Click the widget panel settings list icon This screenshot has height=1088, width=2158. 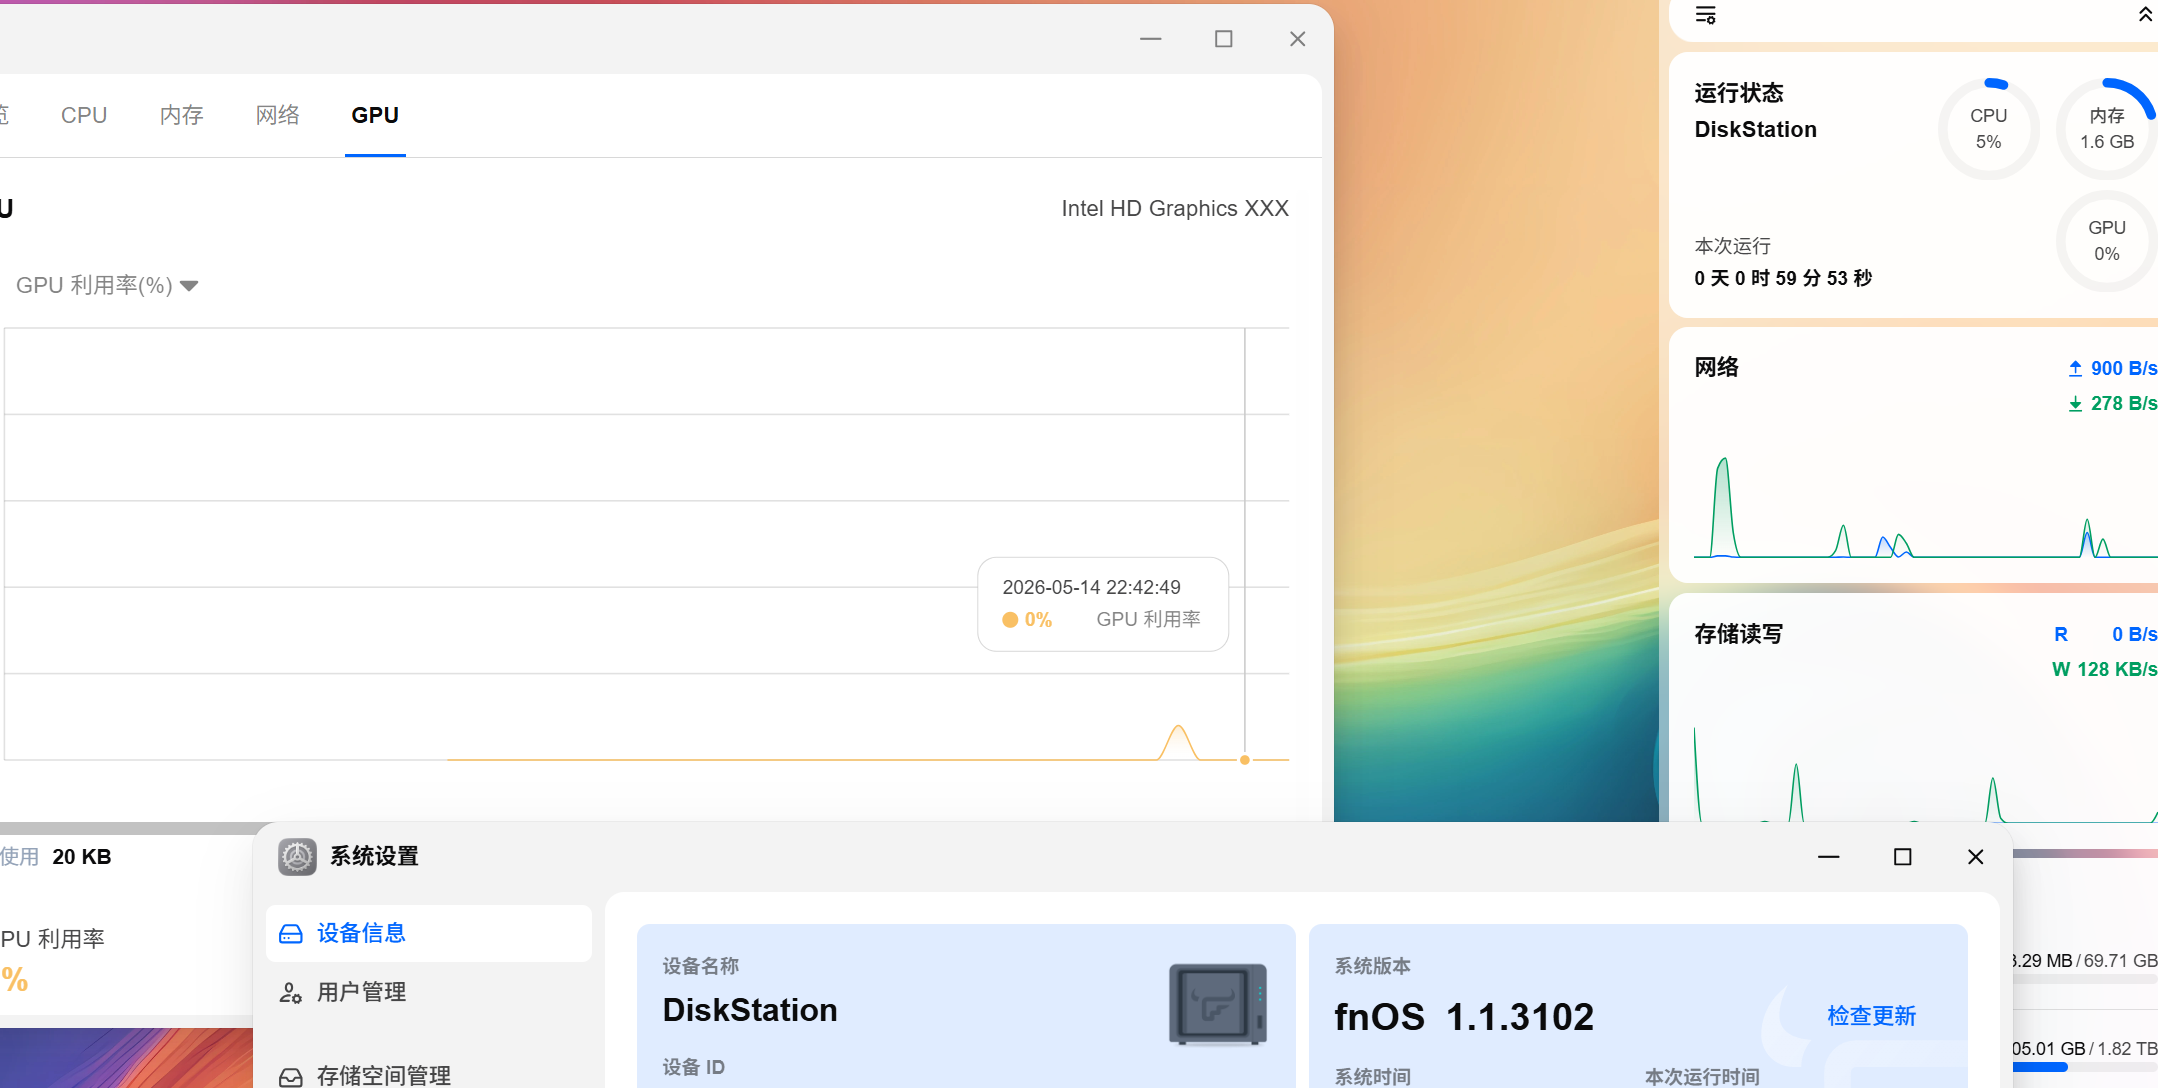click(1706, 15)
